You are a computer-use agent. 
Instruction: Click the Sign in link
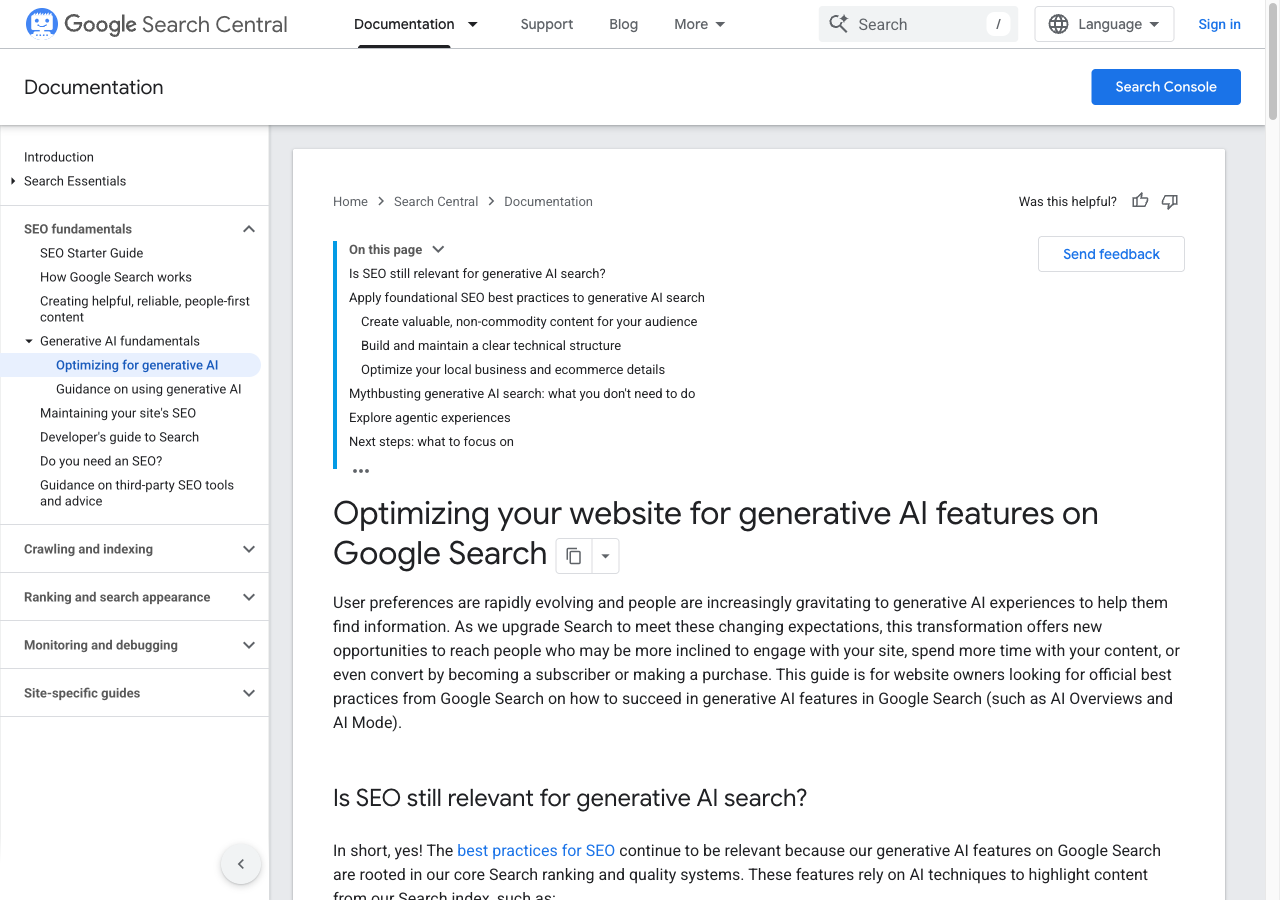coord(1219,24)
